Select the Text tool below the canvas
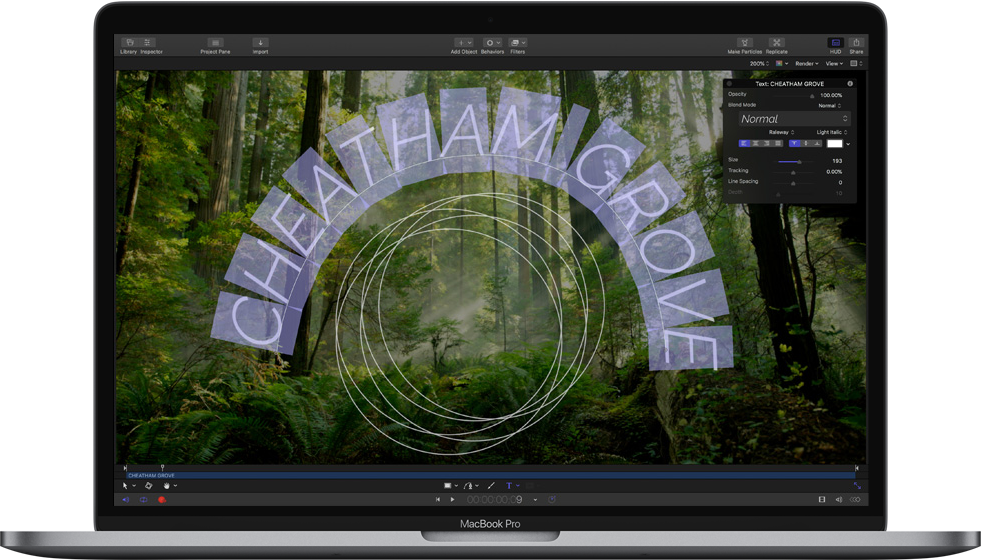Image resolution: width=981 pixels, height=560 pixels. point(508,485)
